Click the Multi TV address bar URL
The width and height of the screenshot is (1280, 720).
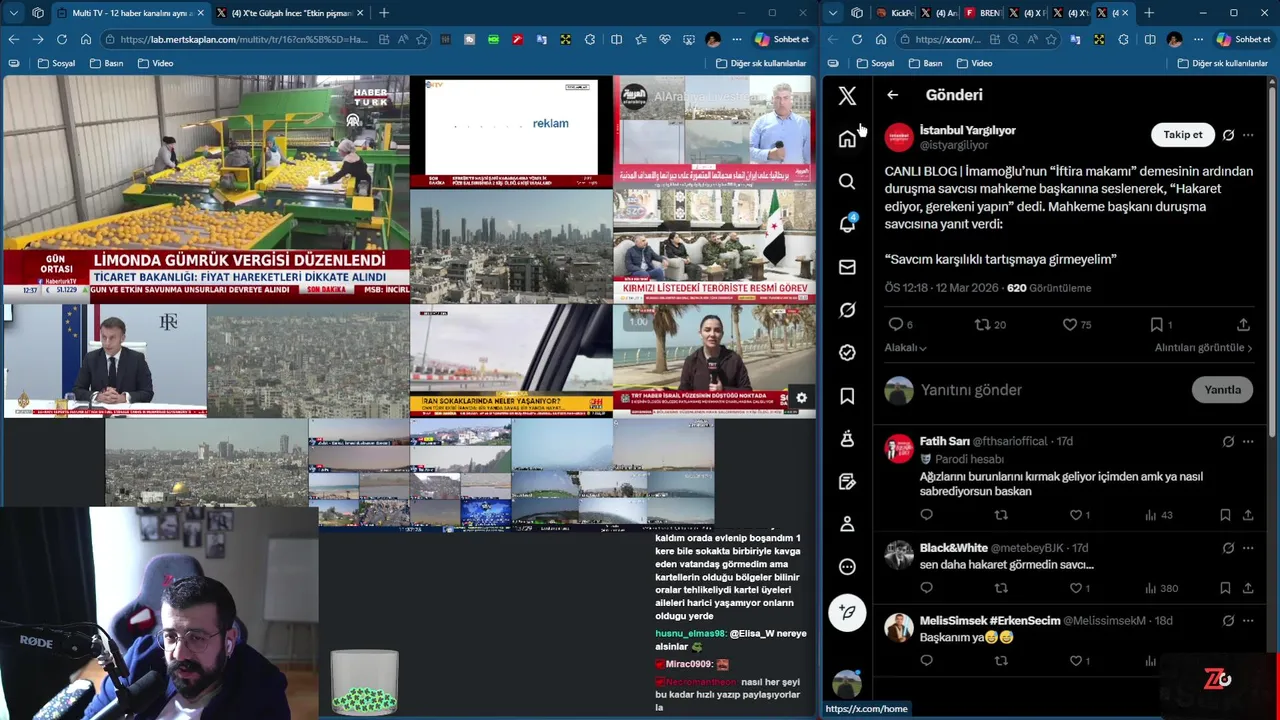(244, 39)
